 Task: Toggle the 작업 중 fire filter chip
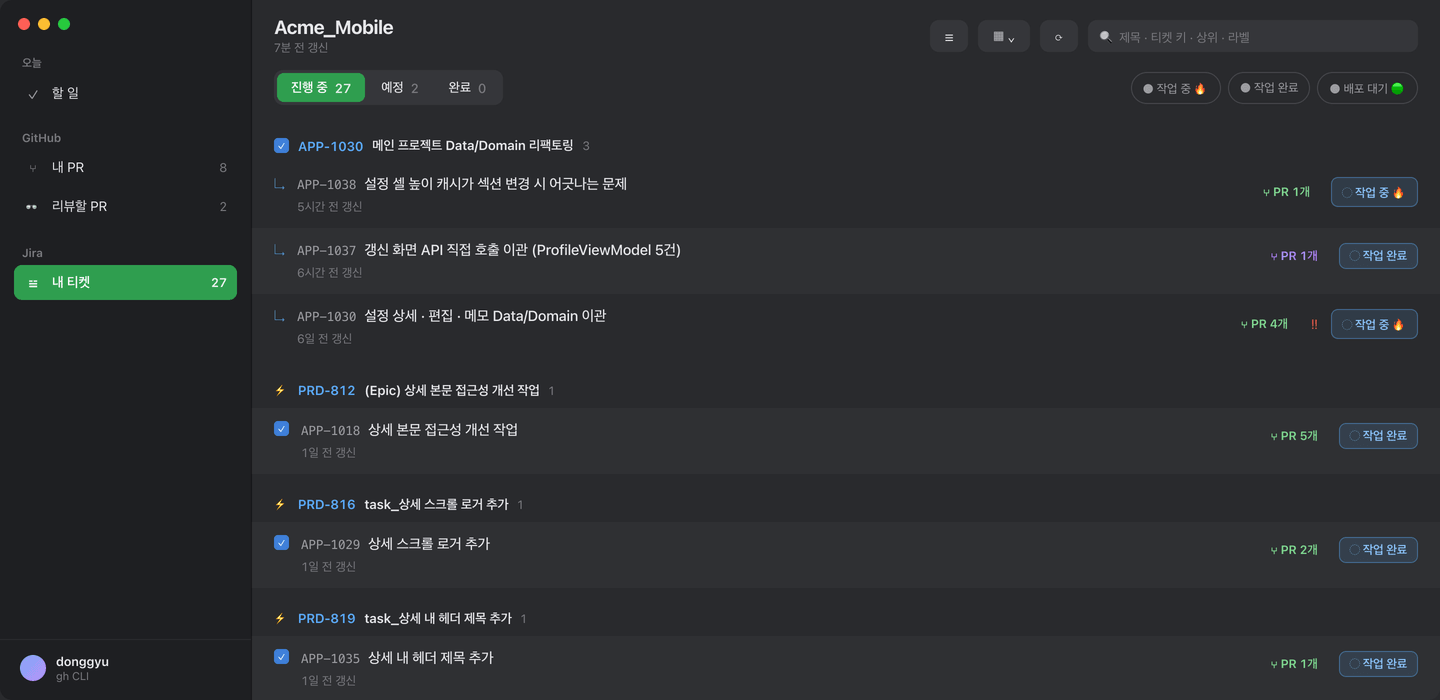click(1176, 88)
